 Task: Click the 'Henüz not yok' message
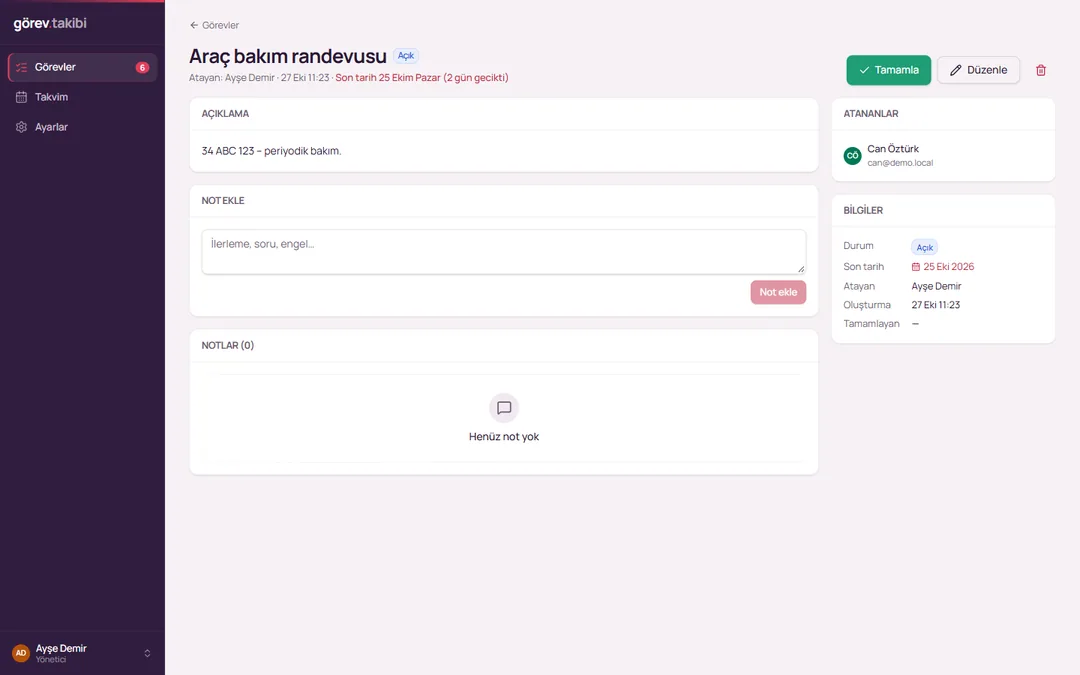point(504,437)
